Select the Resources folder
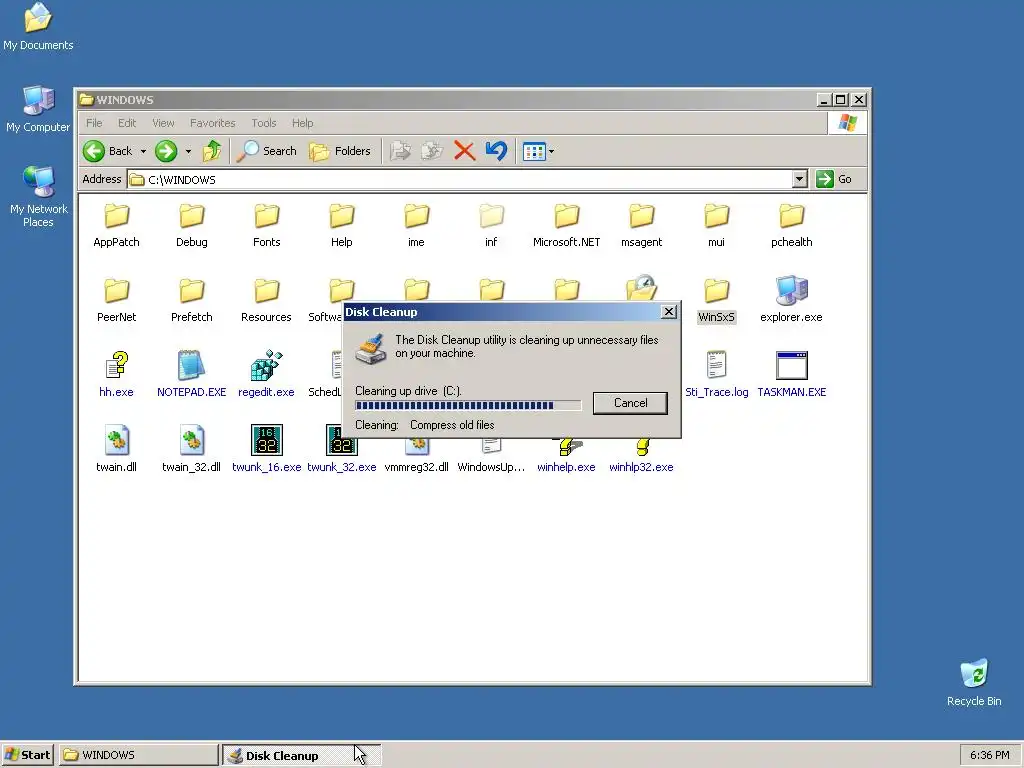 tap(266, 301)
